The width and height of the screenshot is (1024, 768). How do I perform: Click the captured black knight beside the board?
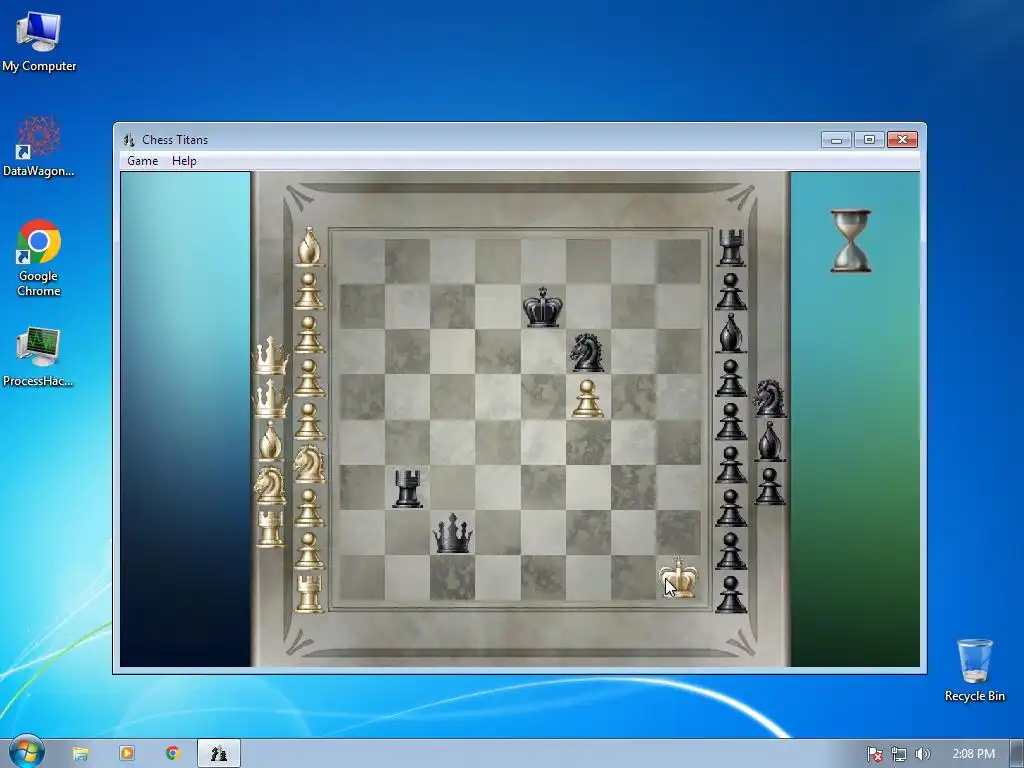click(x=769, y=398)
